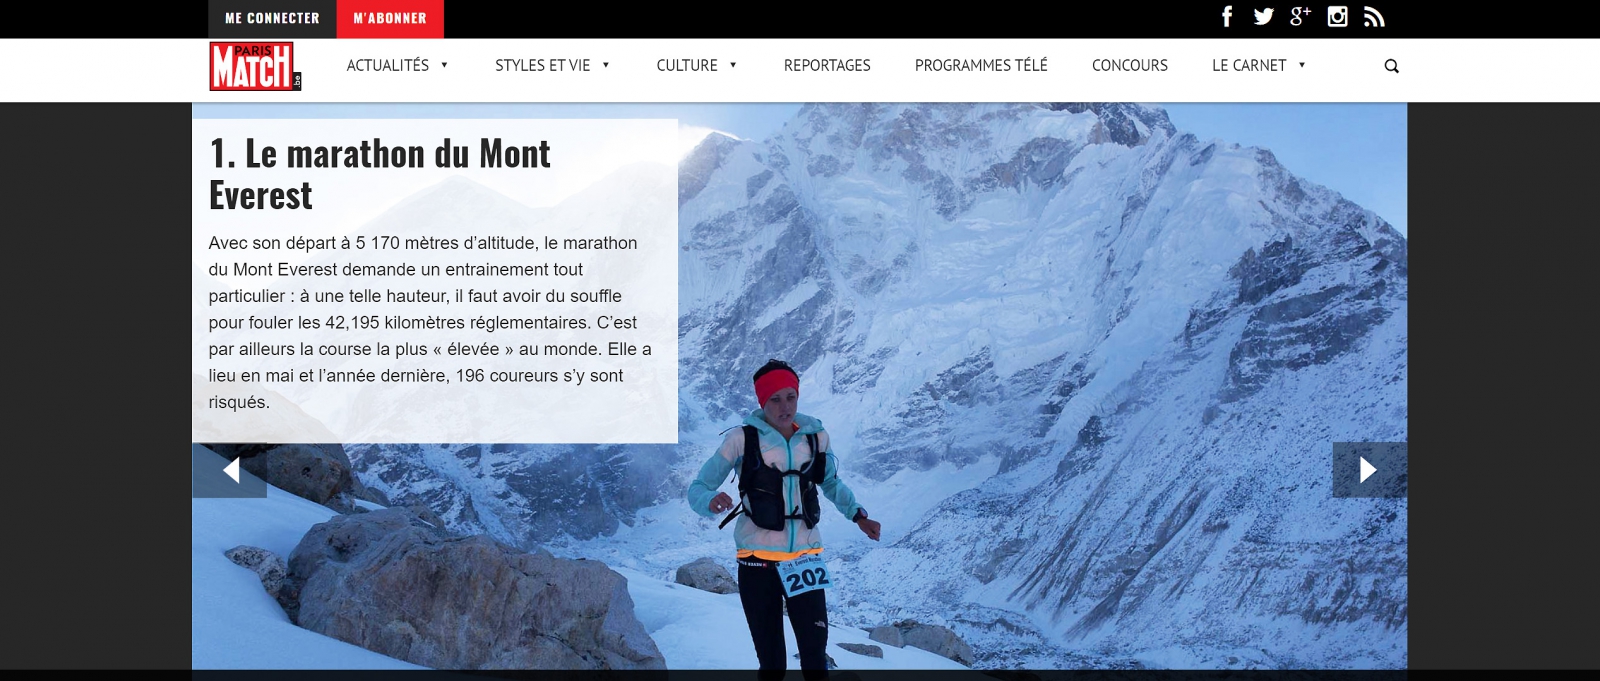Open the Concours menu item

click(1130, 65)
